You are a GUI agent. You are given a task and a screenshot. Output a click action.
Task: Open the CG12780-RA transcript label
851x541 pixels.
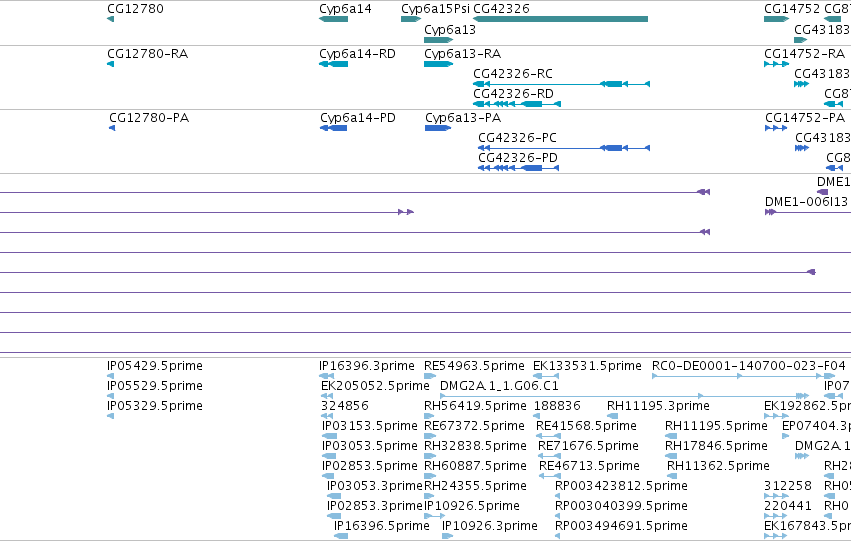(x=148, y=54)
